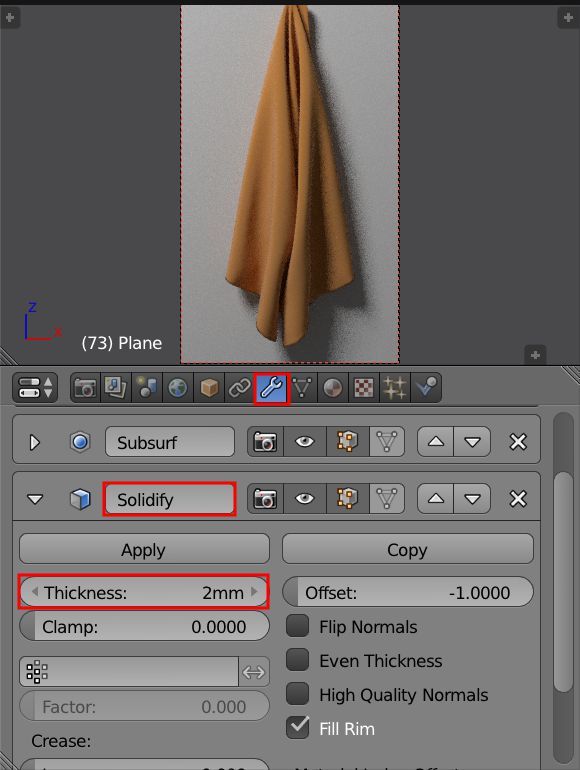The width and height of the screenshot is (580, 770).
Task: Click the "(73) Plane" viewport label
Action: (122, 343)
